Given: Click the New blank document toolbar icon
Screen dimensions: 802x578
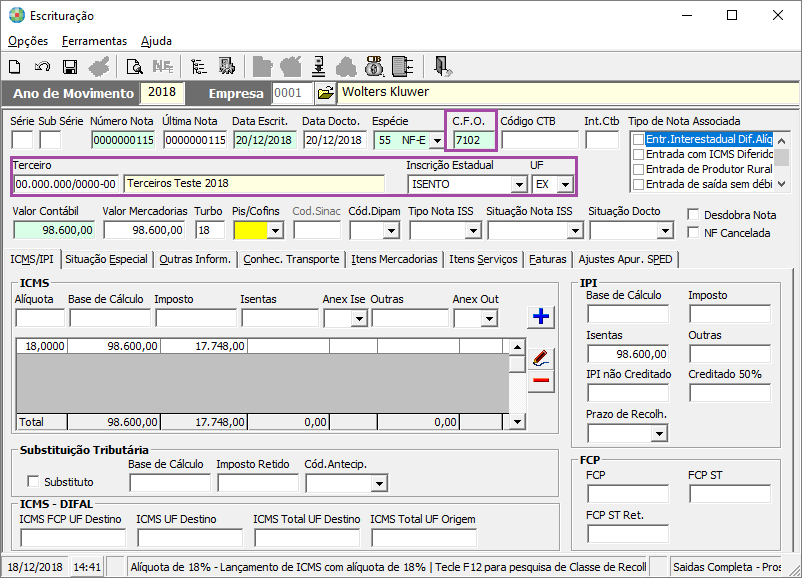Looking at the screenshot, I should [x=15, y=67].
